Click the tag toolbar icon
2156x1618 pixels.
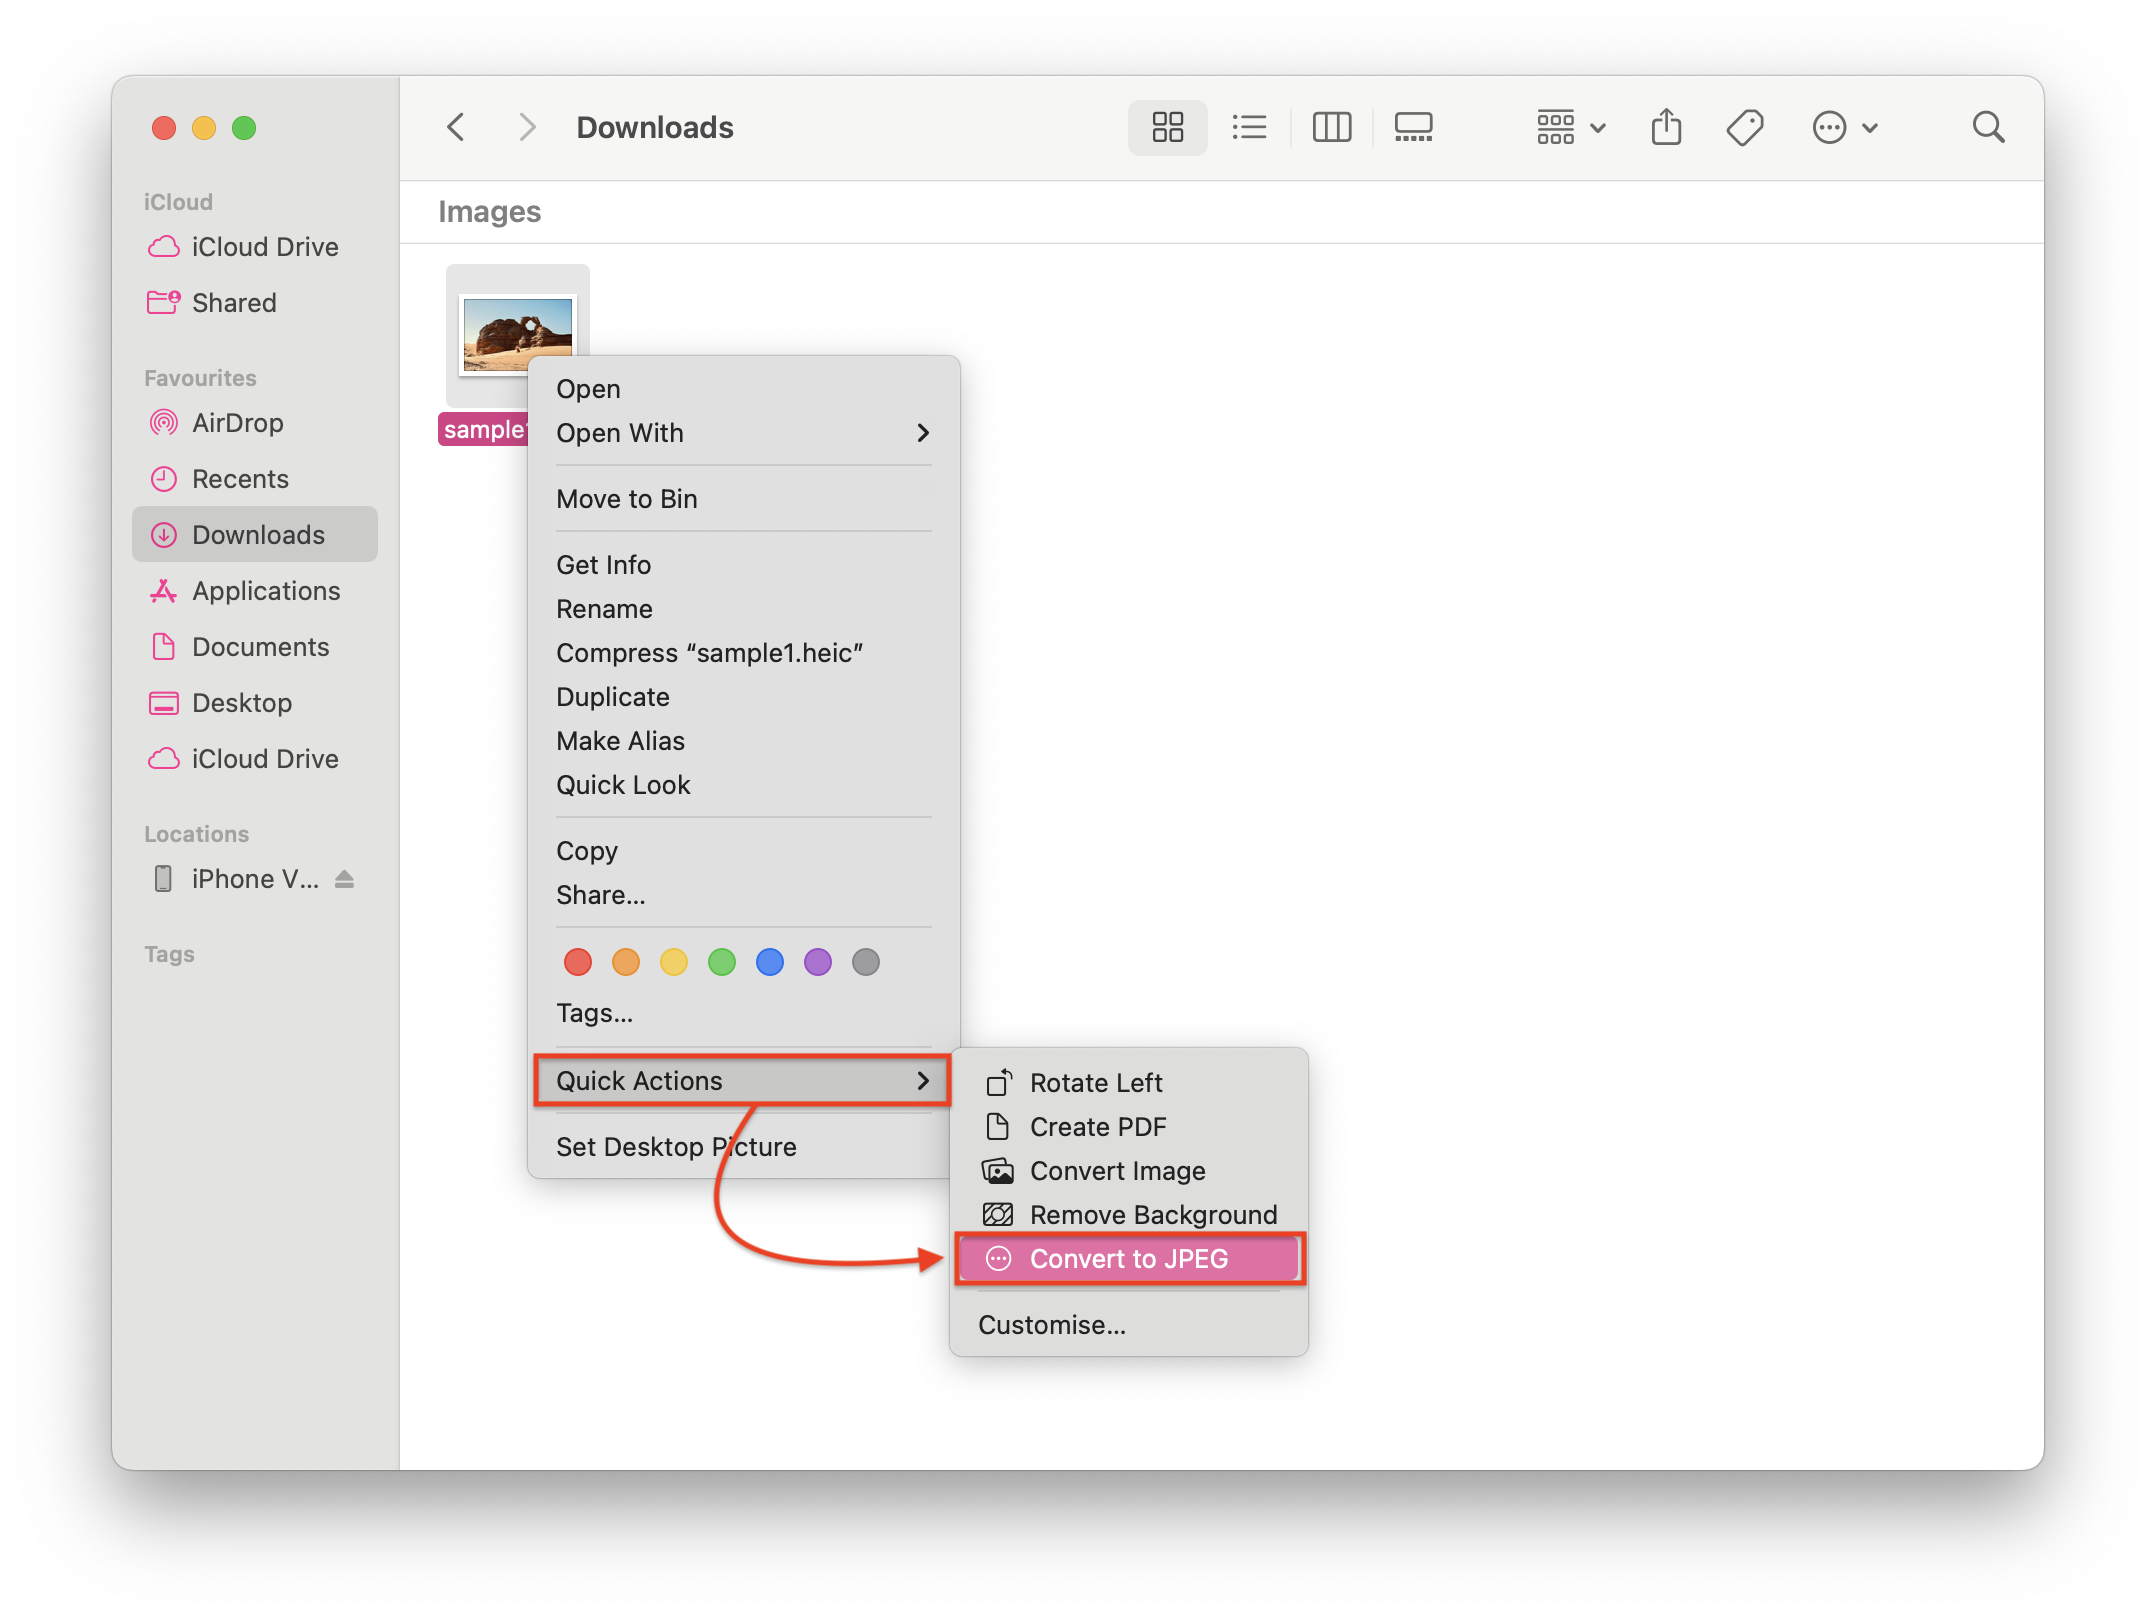click(1745, 128)
